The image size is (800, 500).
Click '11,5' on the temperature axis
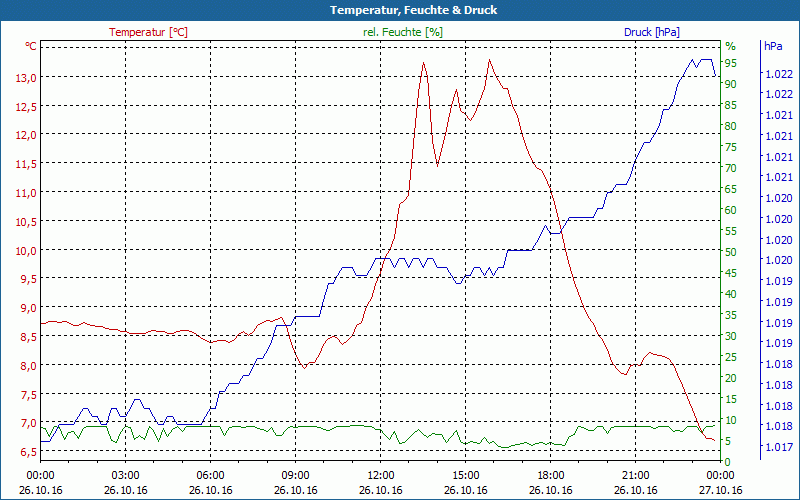(x=26, y=164)
